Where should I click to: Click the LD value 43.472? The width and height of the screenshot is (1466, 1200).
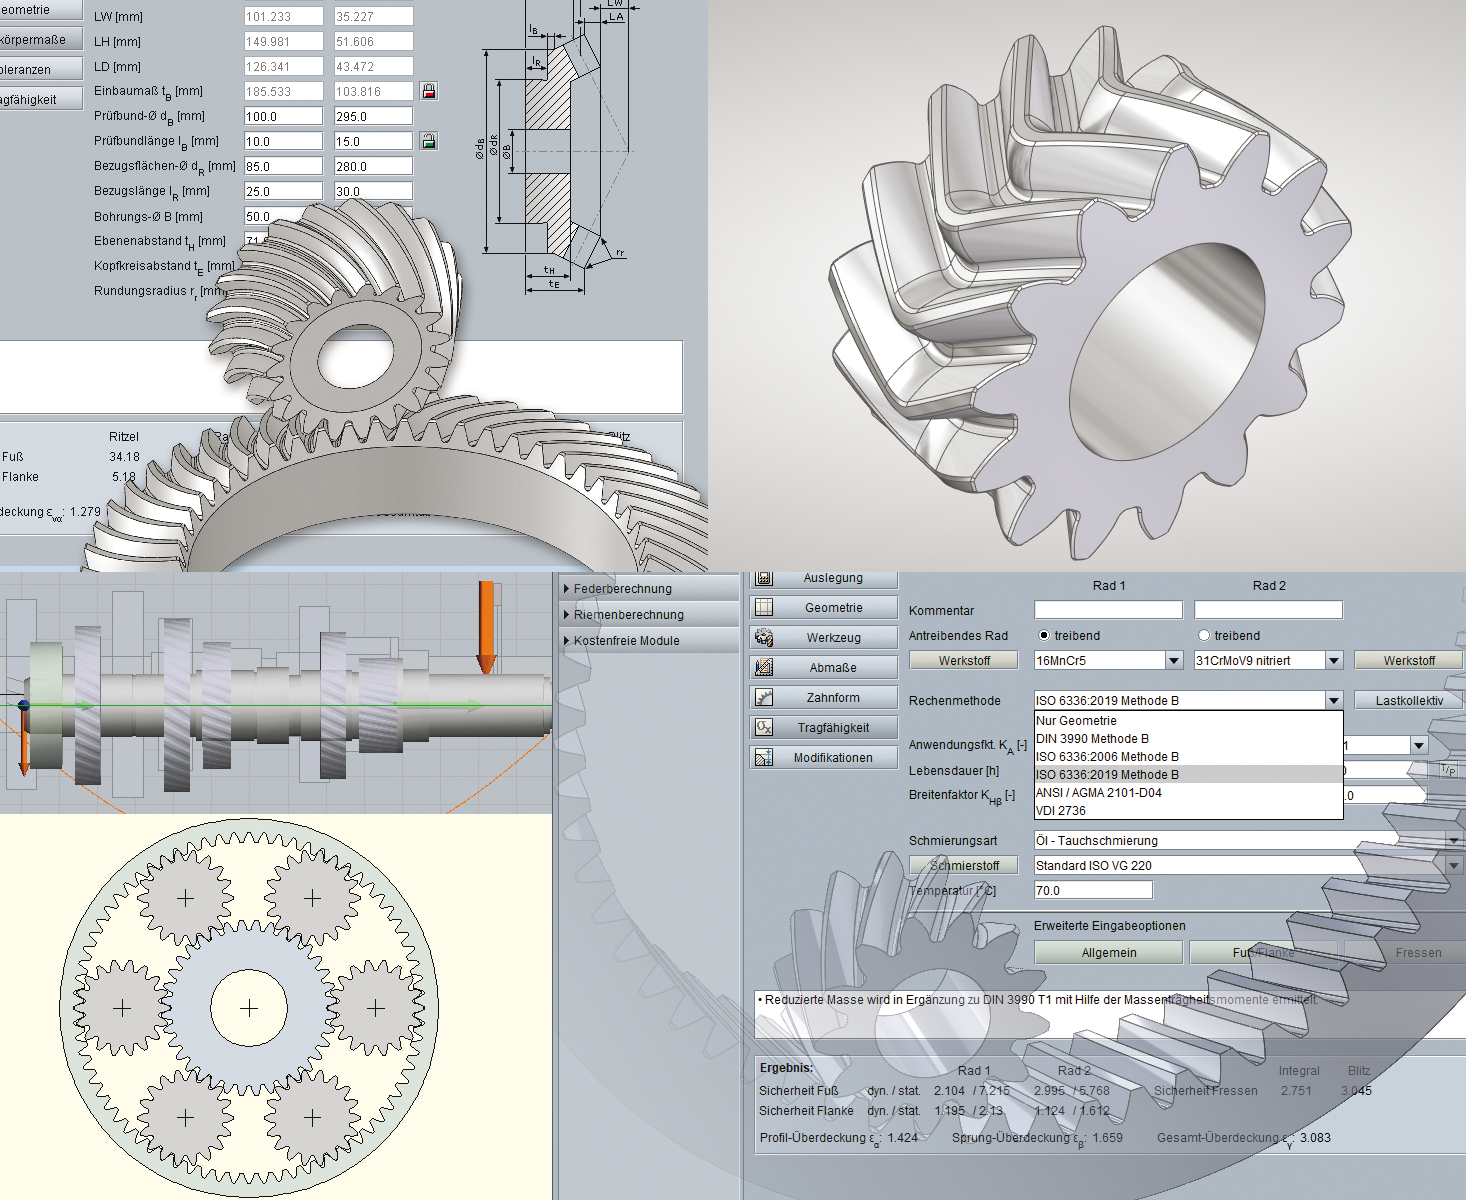pos(373,66)
